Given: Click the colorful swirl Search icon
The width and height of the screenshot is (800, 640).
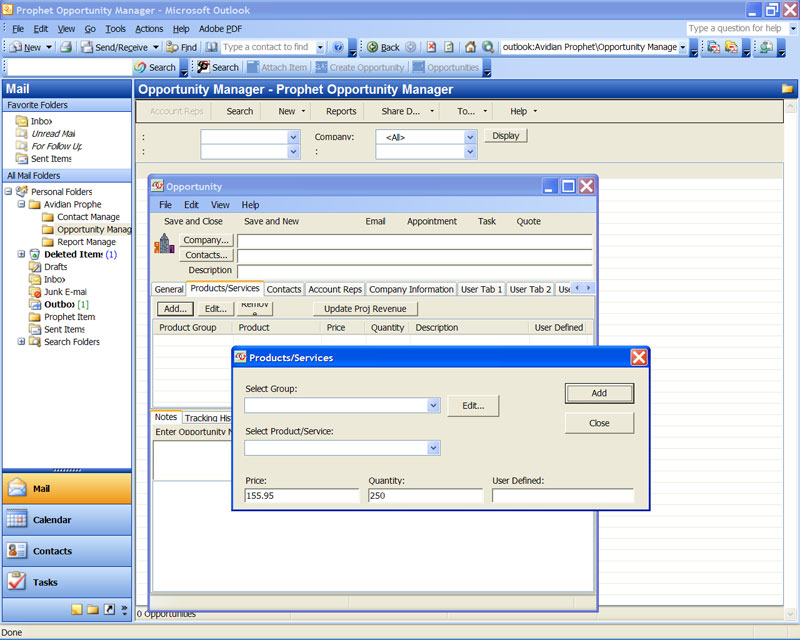Looking at the screenshot, I should 140,67.
